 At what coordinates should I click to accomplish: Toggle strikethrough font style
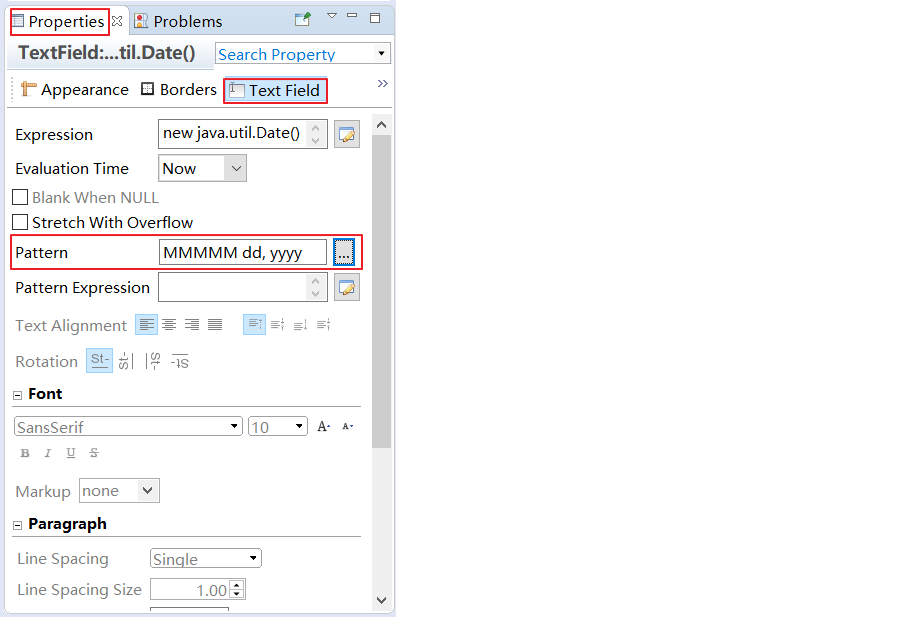coord(94,453)
